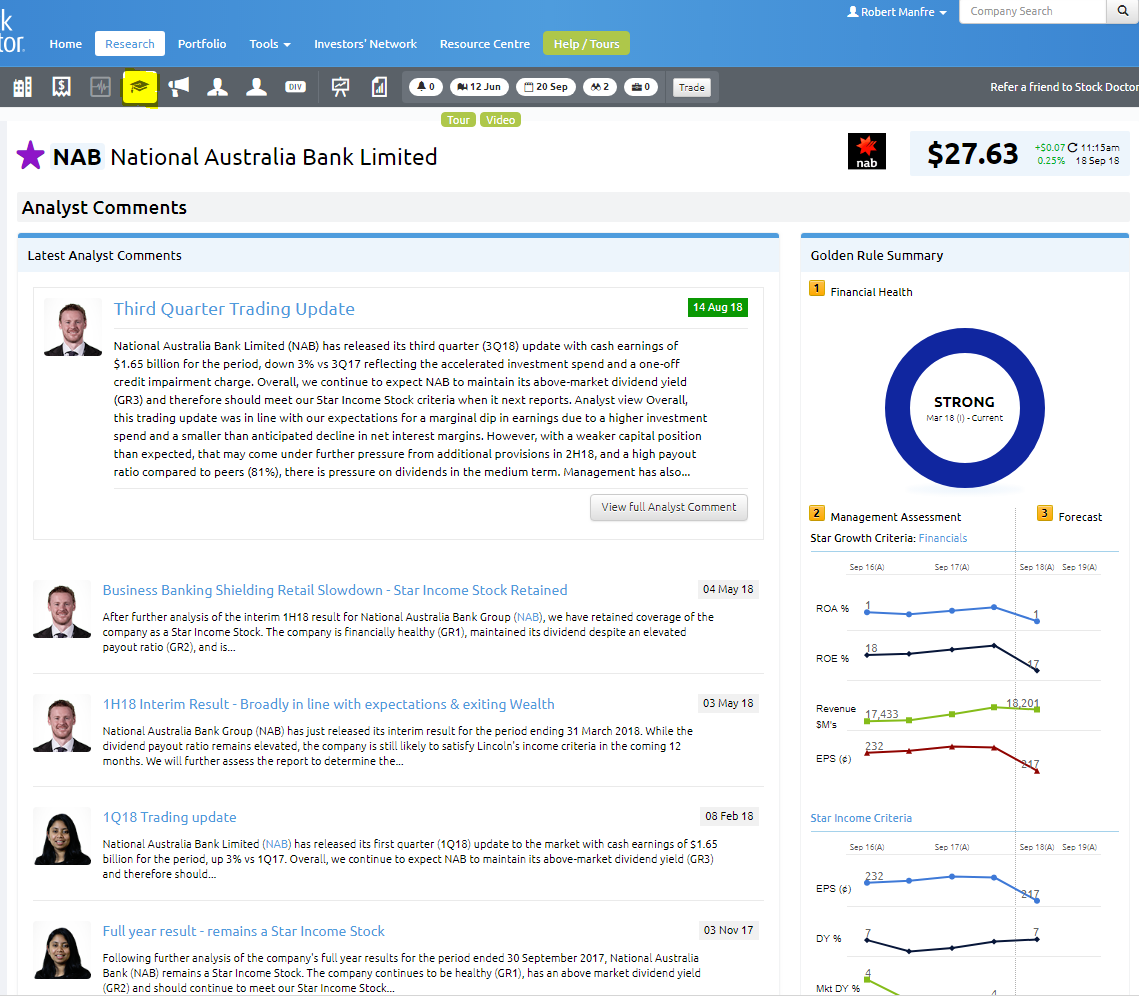Click analyst photo beside Third Quarter Trading Update
The height and width of the screenshot is (997, 1139).
73,327
